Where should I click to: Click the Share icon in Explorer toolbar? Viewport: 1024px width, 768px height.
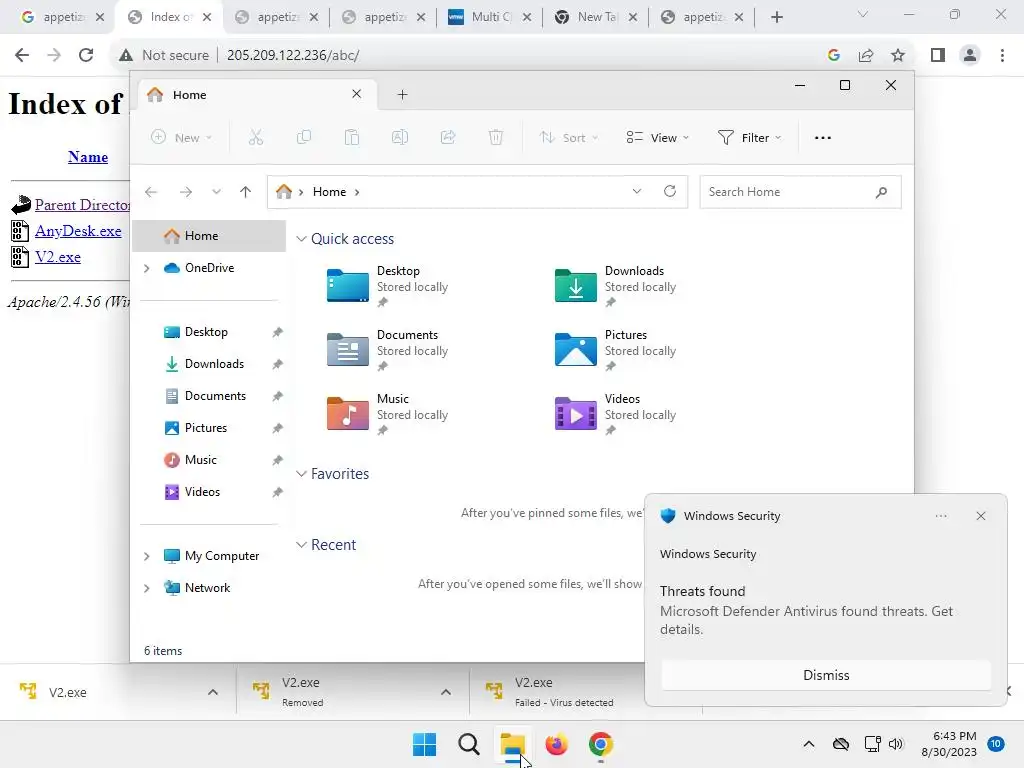448,137
